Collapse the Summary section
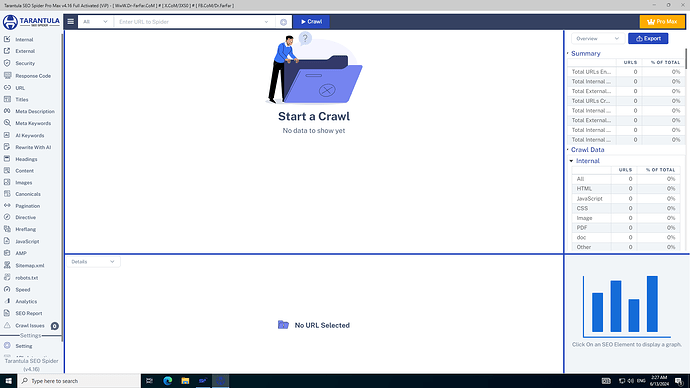The height and width of the screenshot is (388, 690). [568, 53]
